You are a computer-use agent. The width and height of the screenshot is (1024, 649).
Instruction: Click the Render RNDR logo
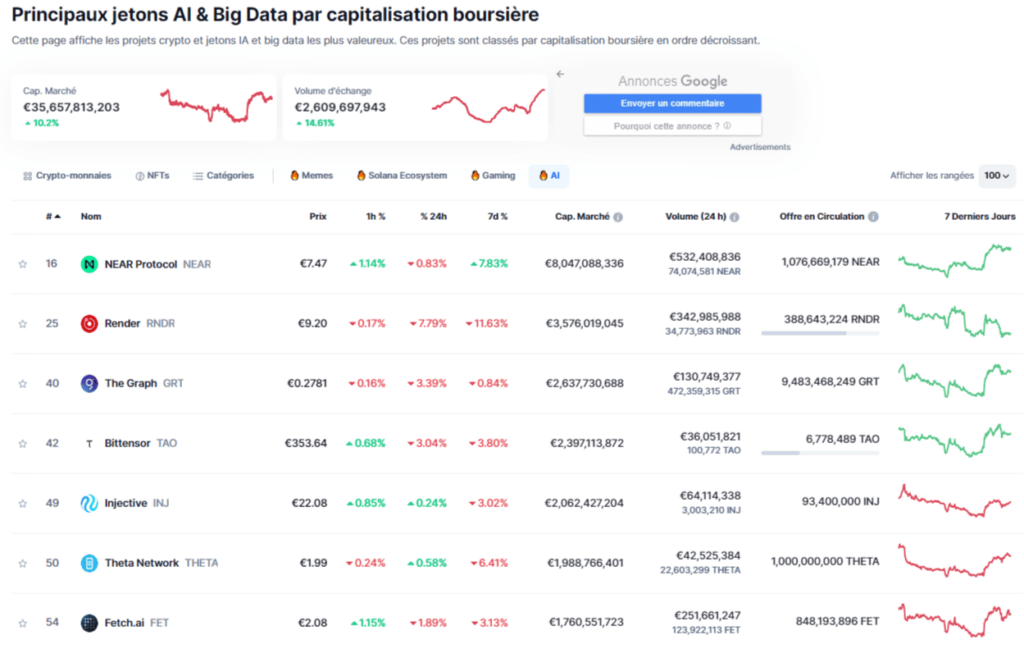91,323
